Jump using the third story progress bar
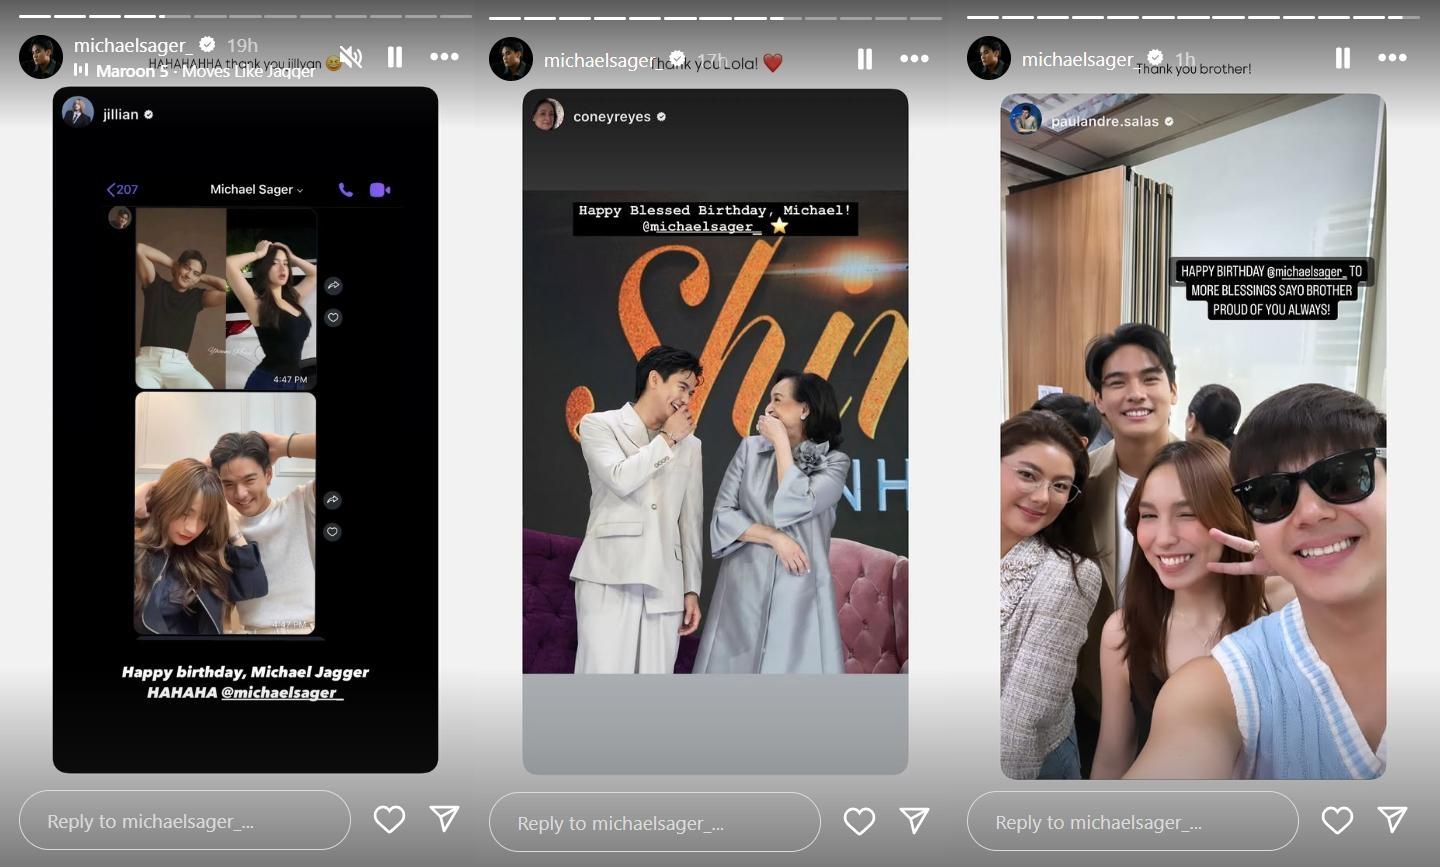The width and height of the screenshot is (1440, 867). pyautogui.click(x=1193, y=17)
